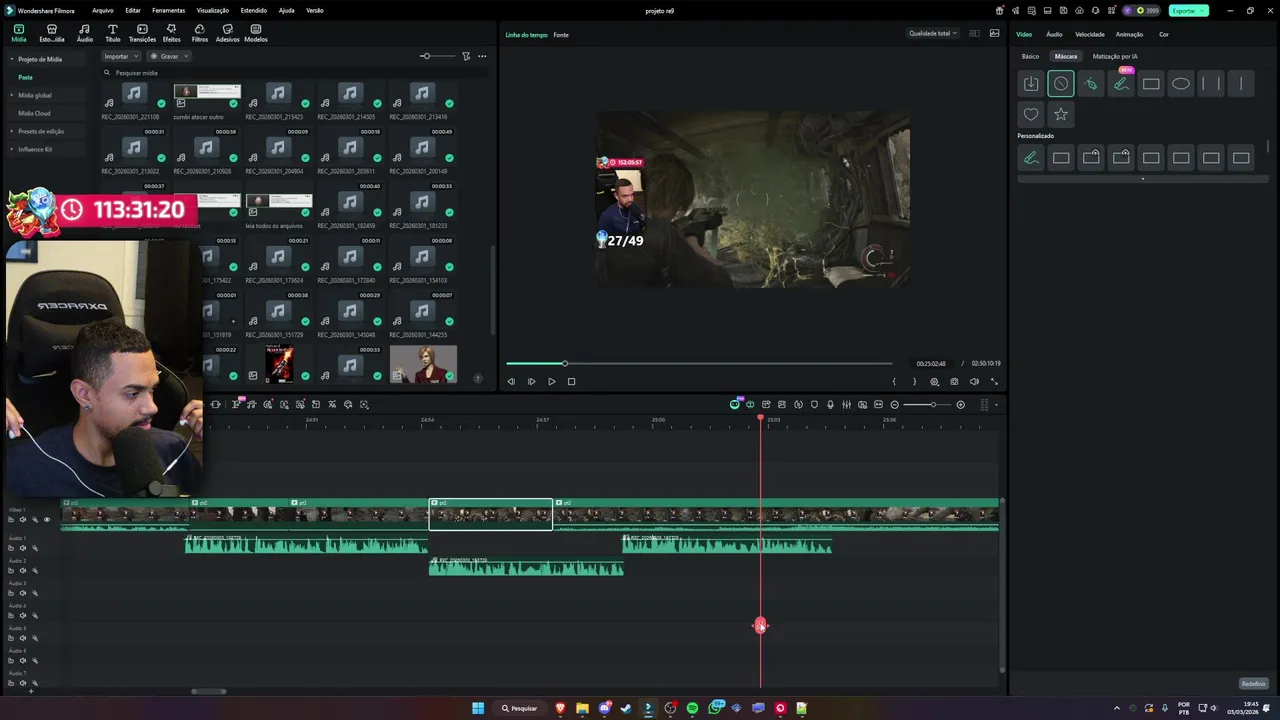Open the Adesivos library tab
Image resolution: width=1280 pixels, height=720 pixels.
tap(227, 33)
